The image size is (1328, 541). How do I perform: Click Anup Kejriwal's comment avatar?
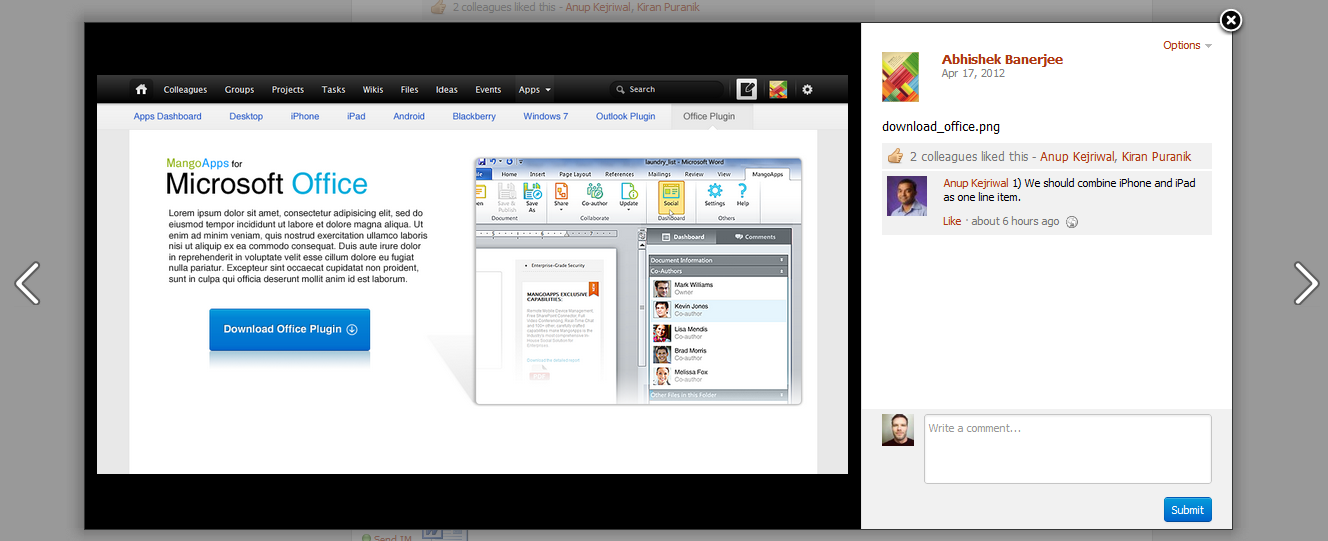point(907,195)
